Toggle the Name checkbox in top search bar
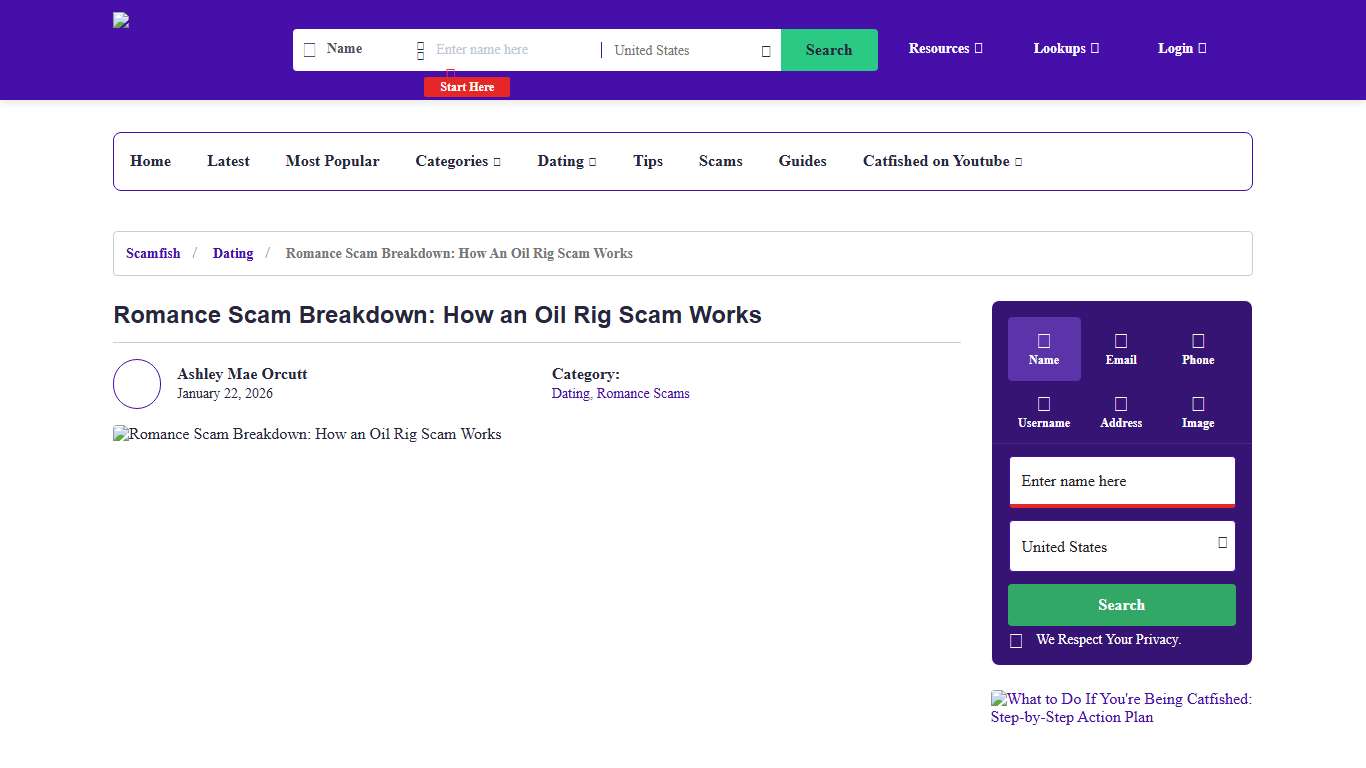 pyautogui.click(x=308, y=48)
